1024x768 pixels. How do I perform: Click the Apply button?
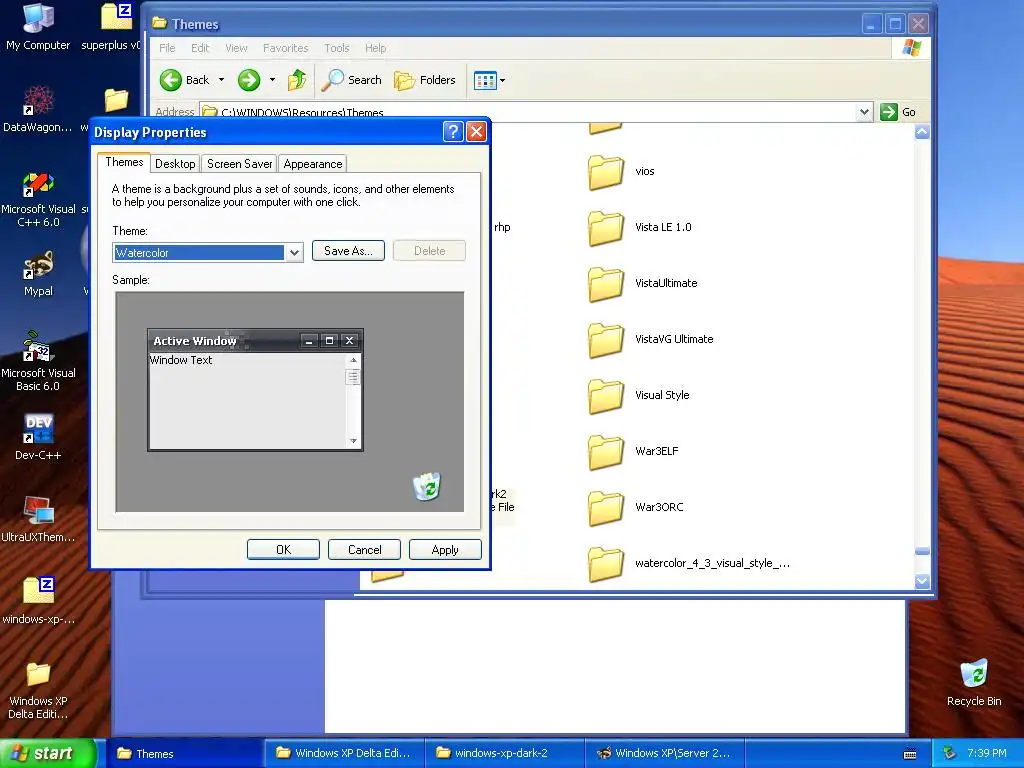[x=445, y=550]
